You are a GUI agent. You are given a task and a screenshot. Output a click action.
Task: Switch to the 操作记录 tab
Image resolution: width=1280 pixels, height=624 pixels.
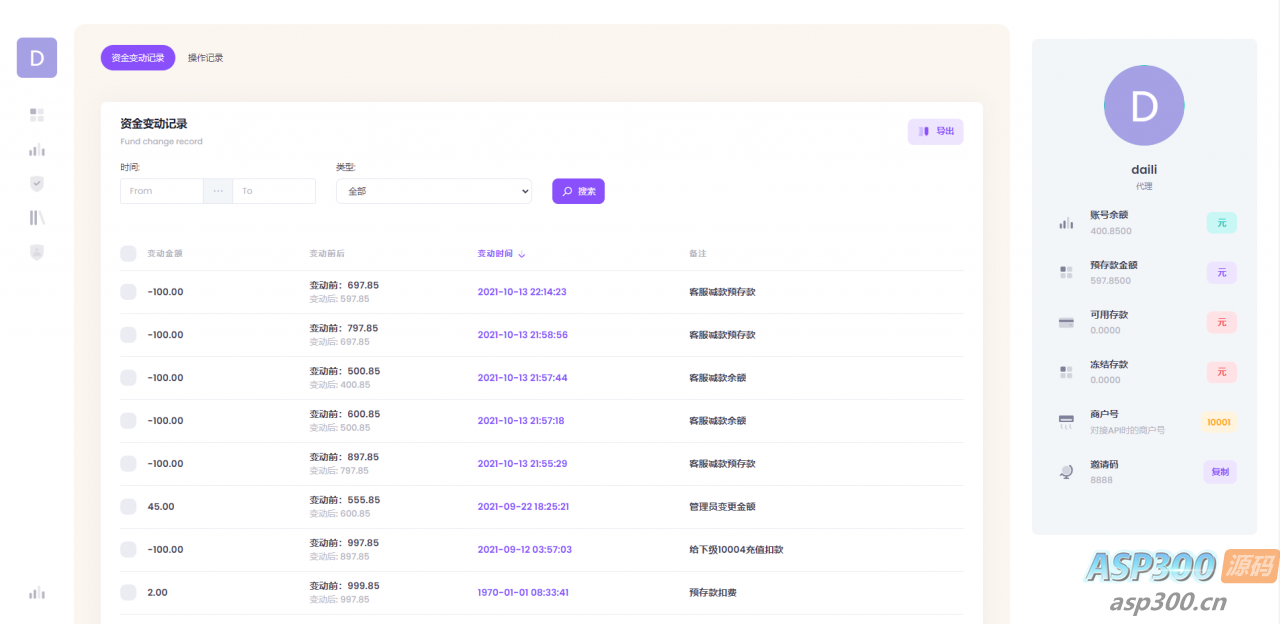click(x=206, y=58)
